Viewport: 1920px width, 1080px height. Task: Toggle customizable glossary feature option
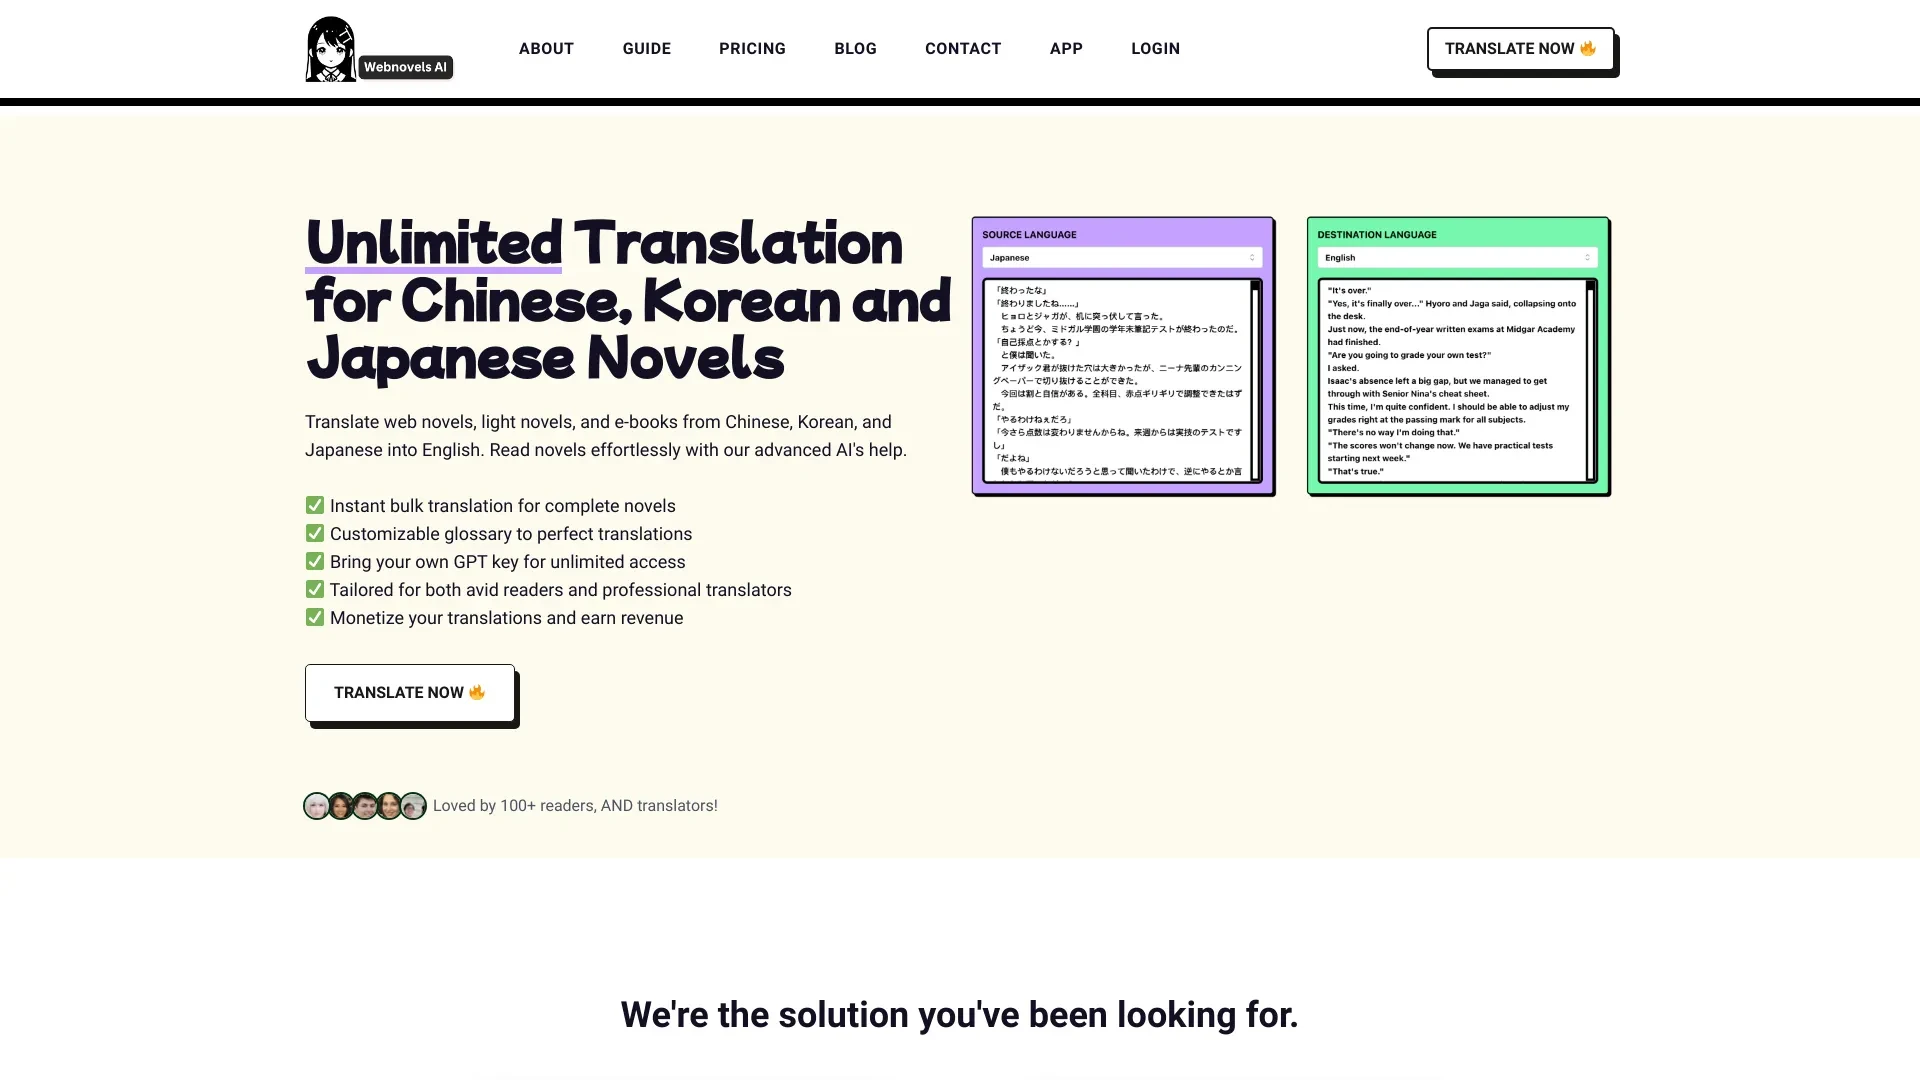(315, 533)
